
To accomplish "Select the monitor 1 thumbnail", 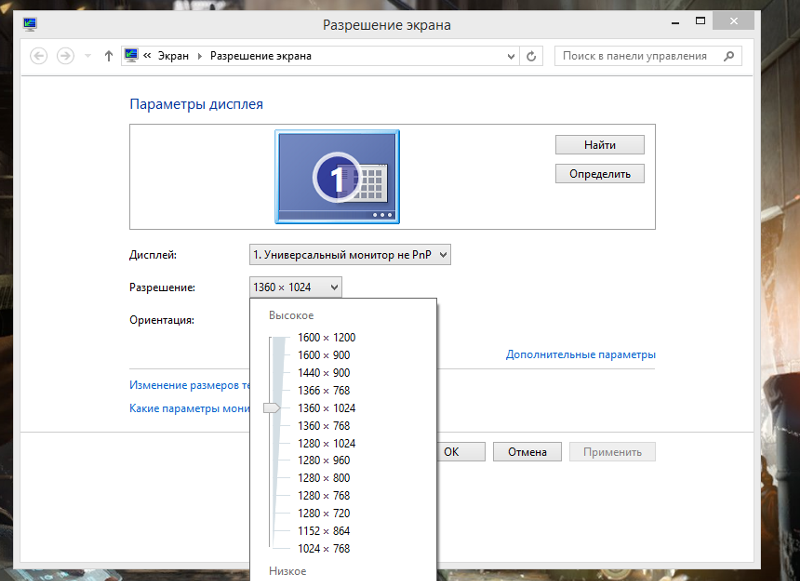I will point(337,176).
